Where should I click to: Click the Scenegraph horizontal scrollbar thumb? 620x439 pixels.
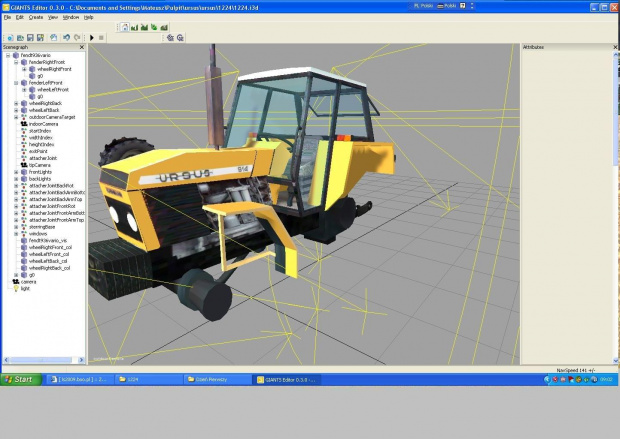point(41,360)
